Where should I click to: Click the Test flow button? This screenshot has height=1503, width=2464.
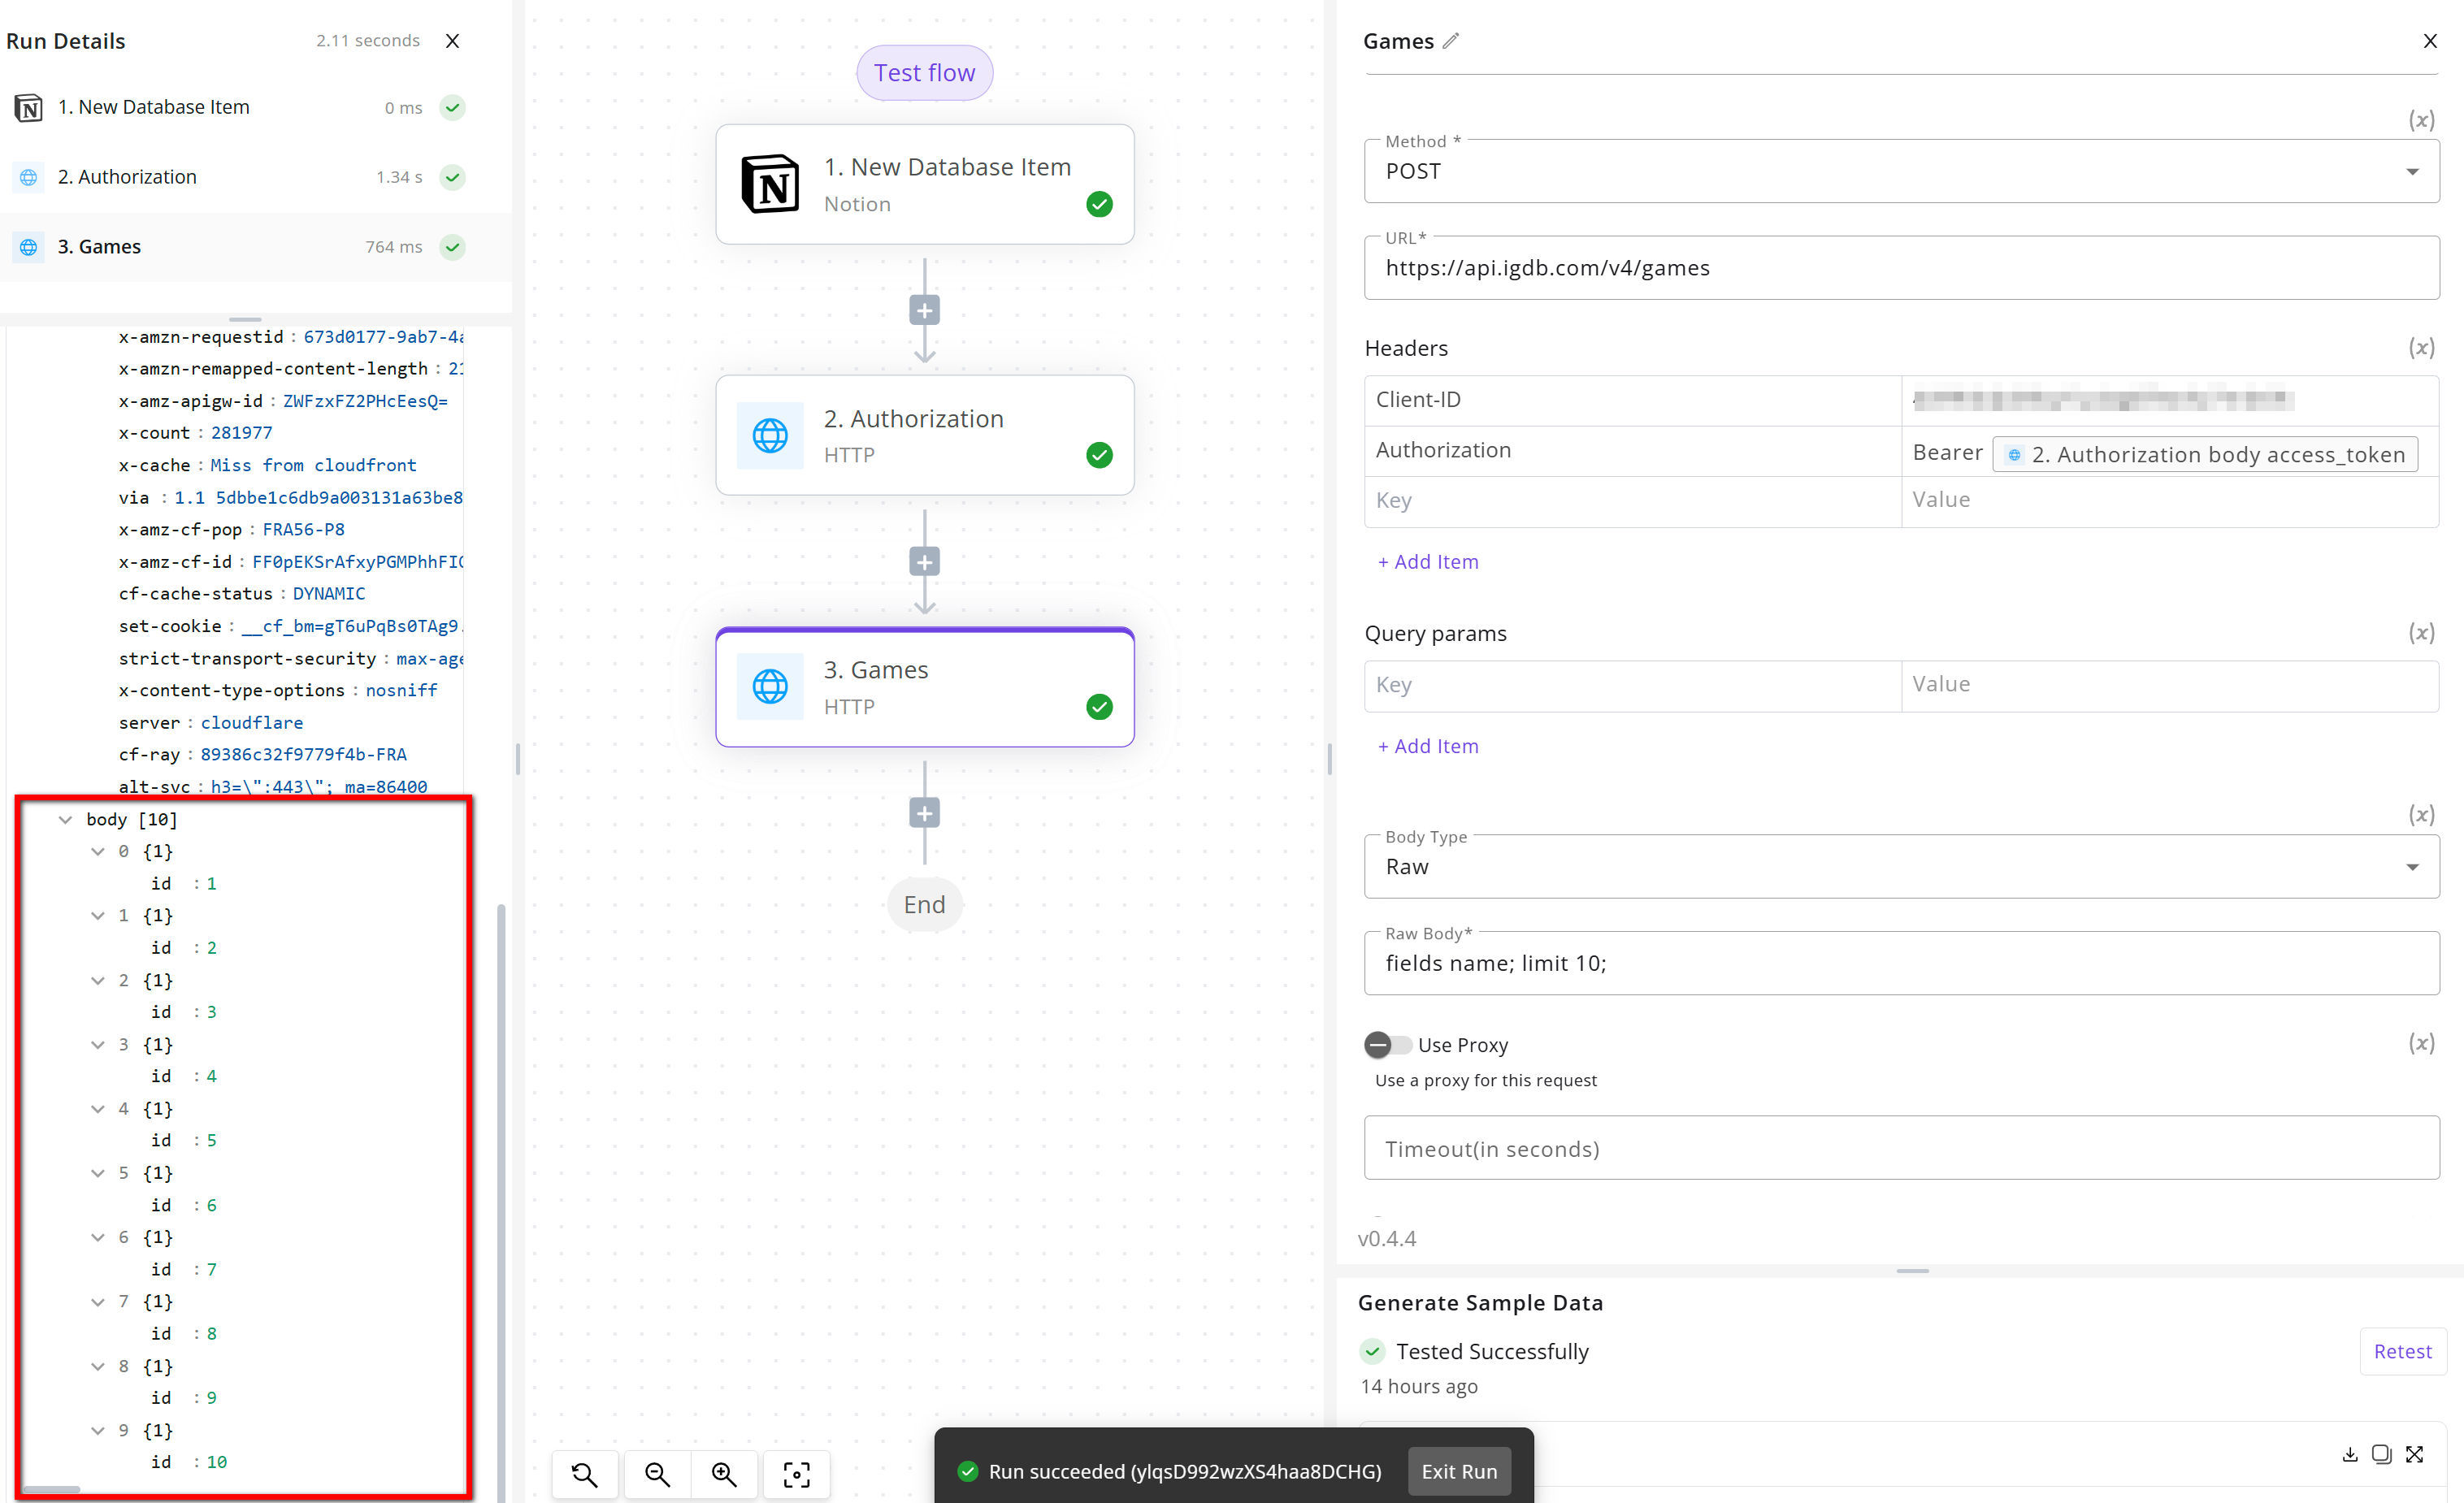pyautogui.click(x=924, y=73)
